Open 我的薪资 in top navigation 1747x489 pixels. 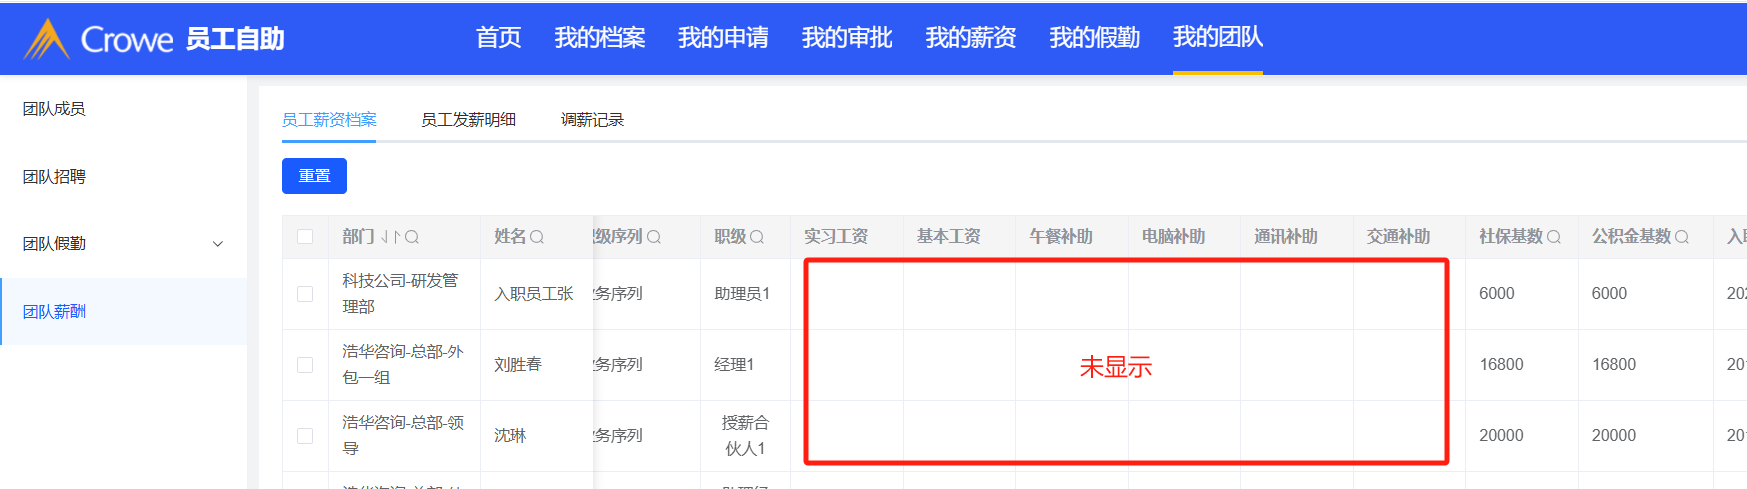coord(971,38)
